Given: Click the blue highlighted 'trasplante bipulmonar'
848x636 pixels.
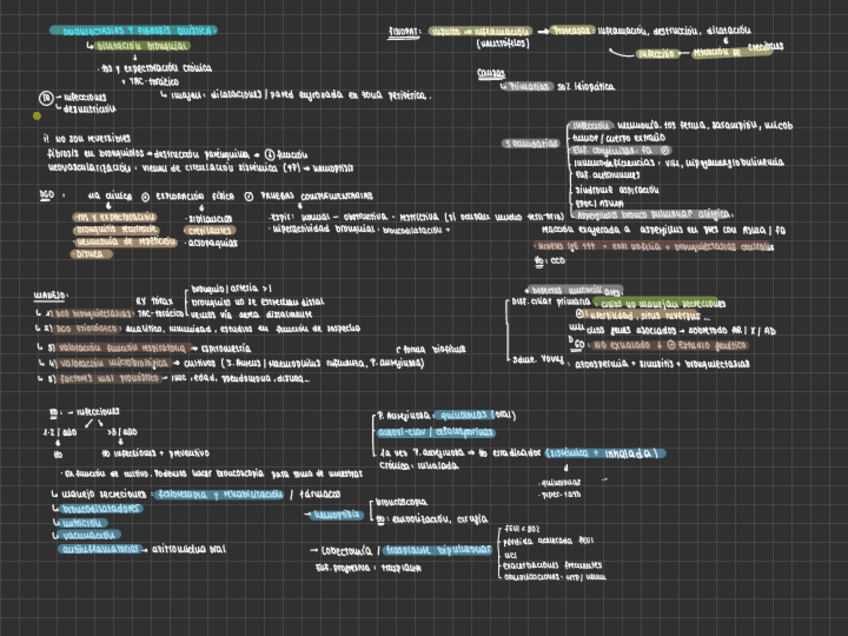Looking at the screenshot, I should pyautogui.click(x=437, y=551).
